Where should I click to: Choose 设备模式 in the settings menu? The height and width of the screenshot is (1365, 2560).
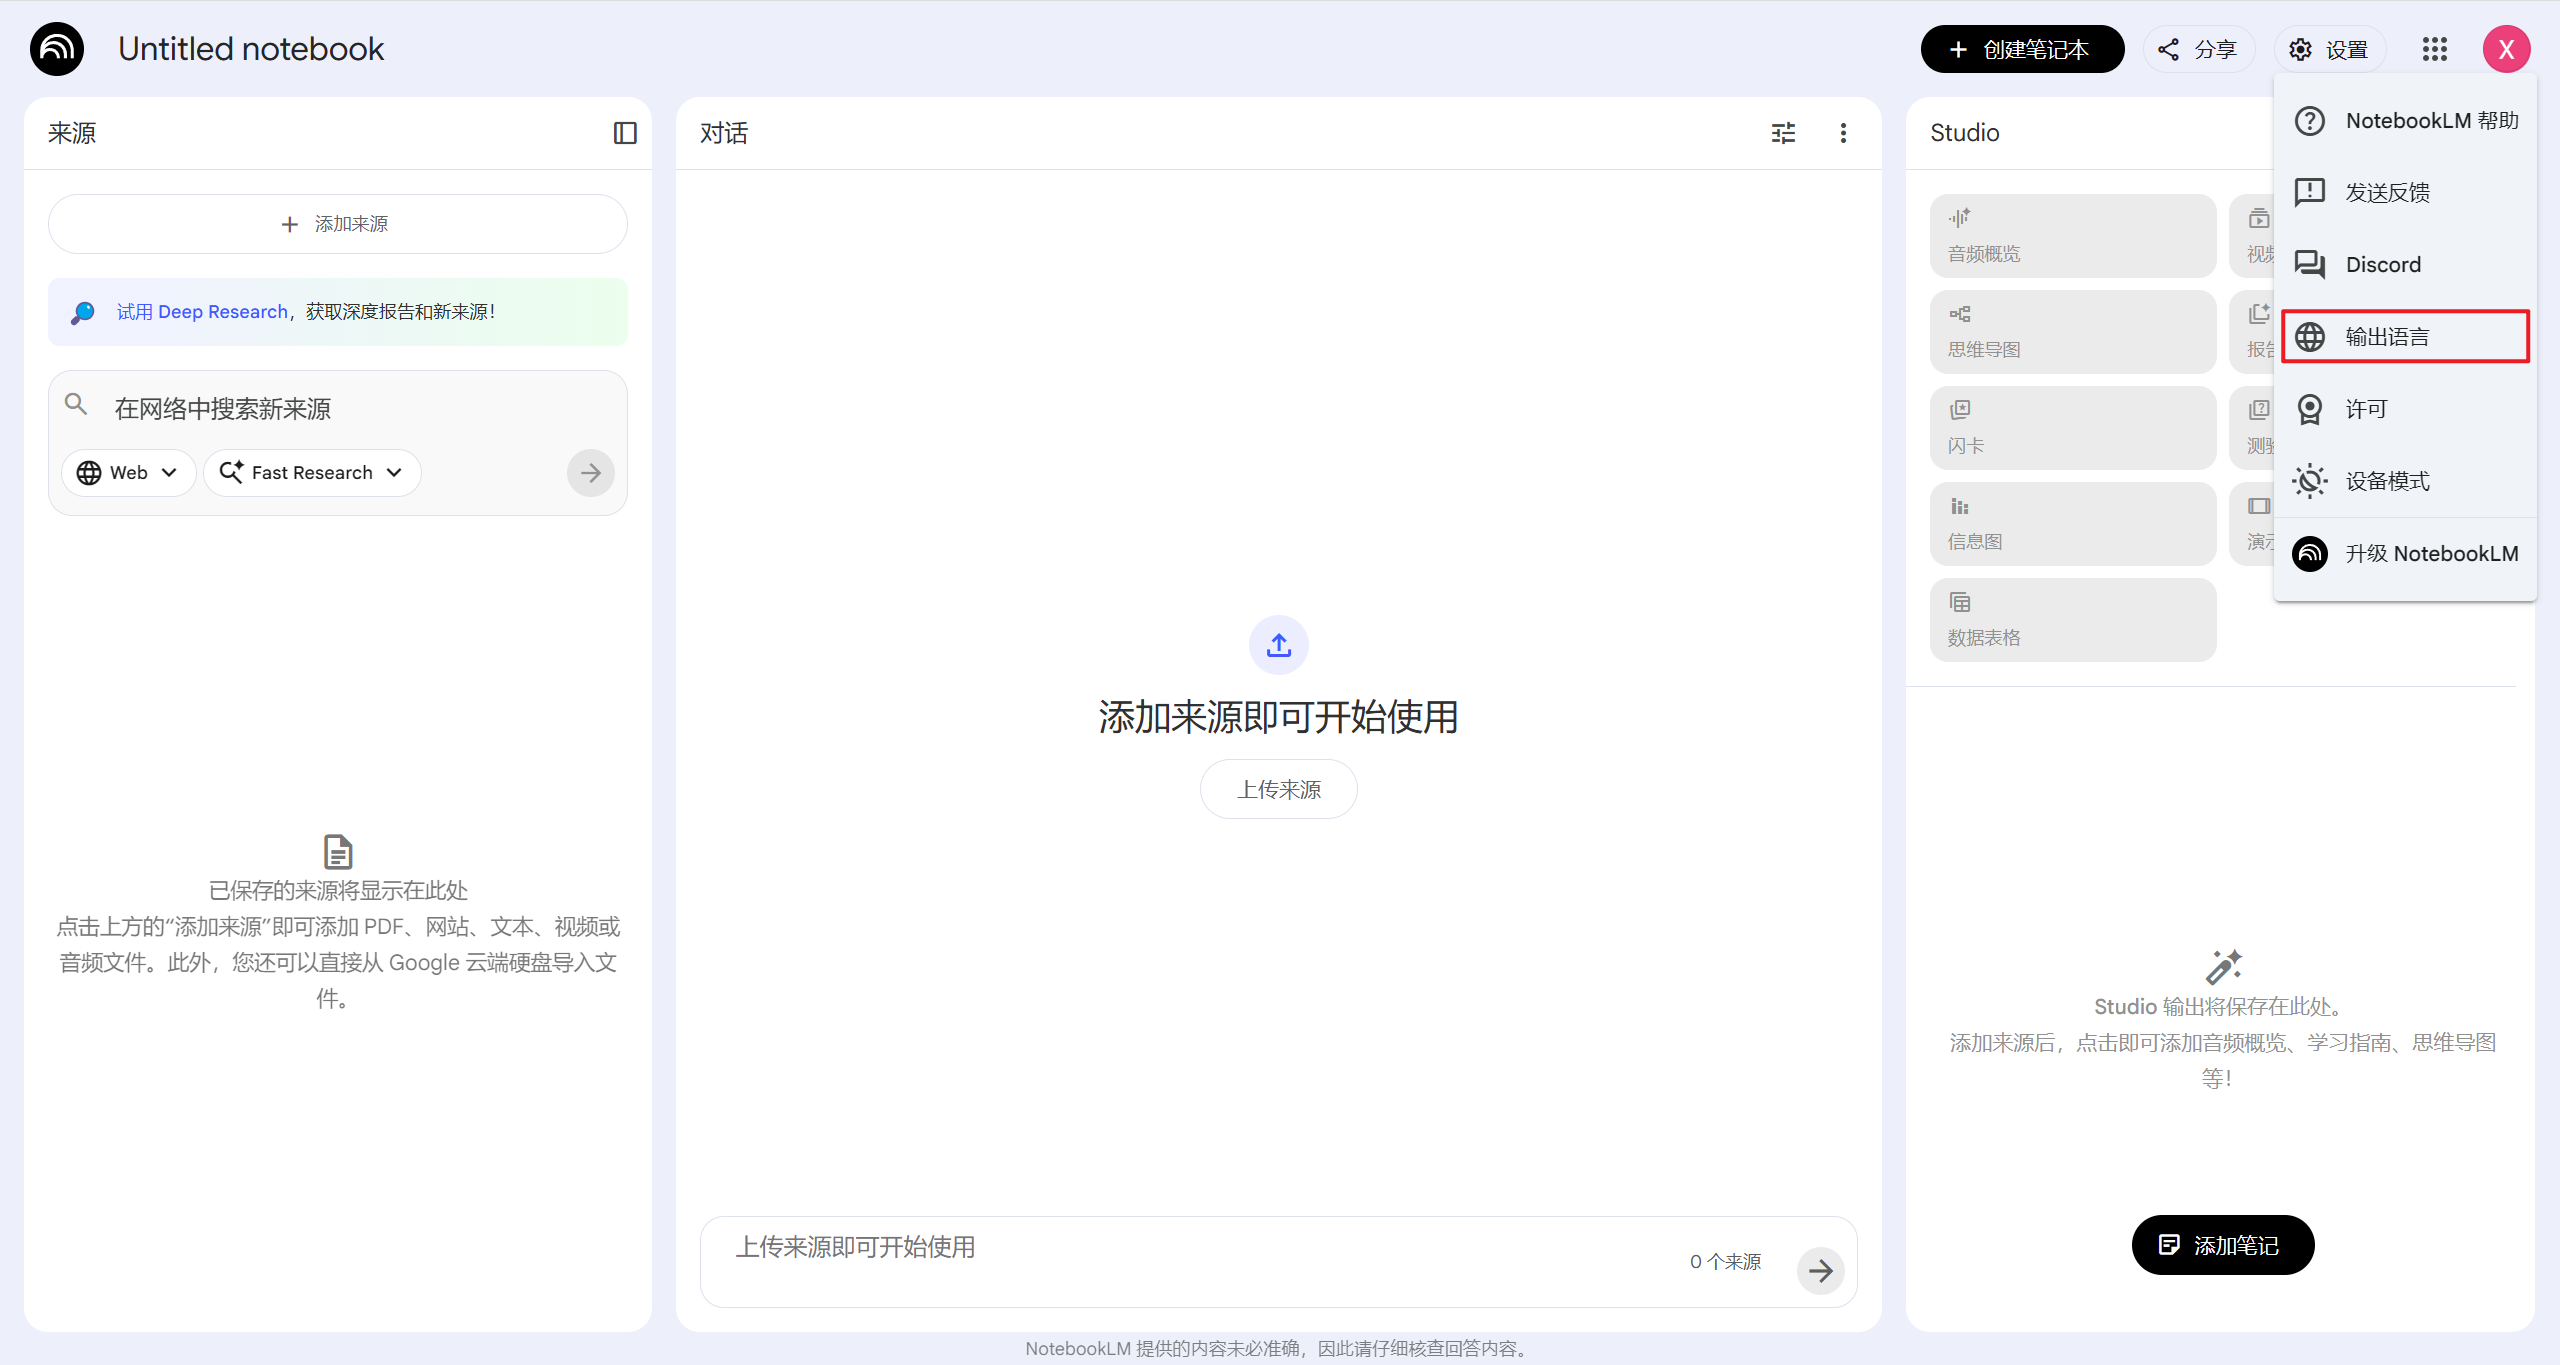(x=2405, y=481)
